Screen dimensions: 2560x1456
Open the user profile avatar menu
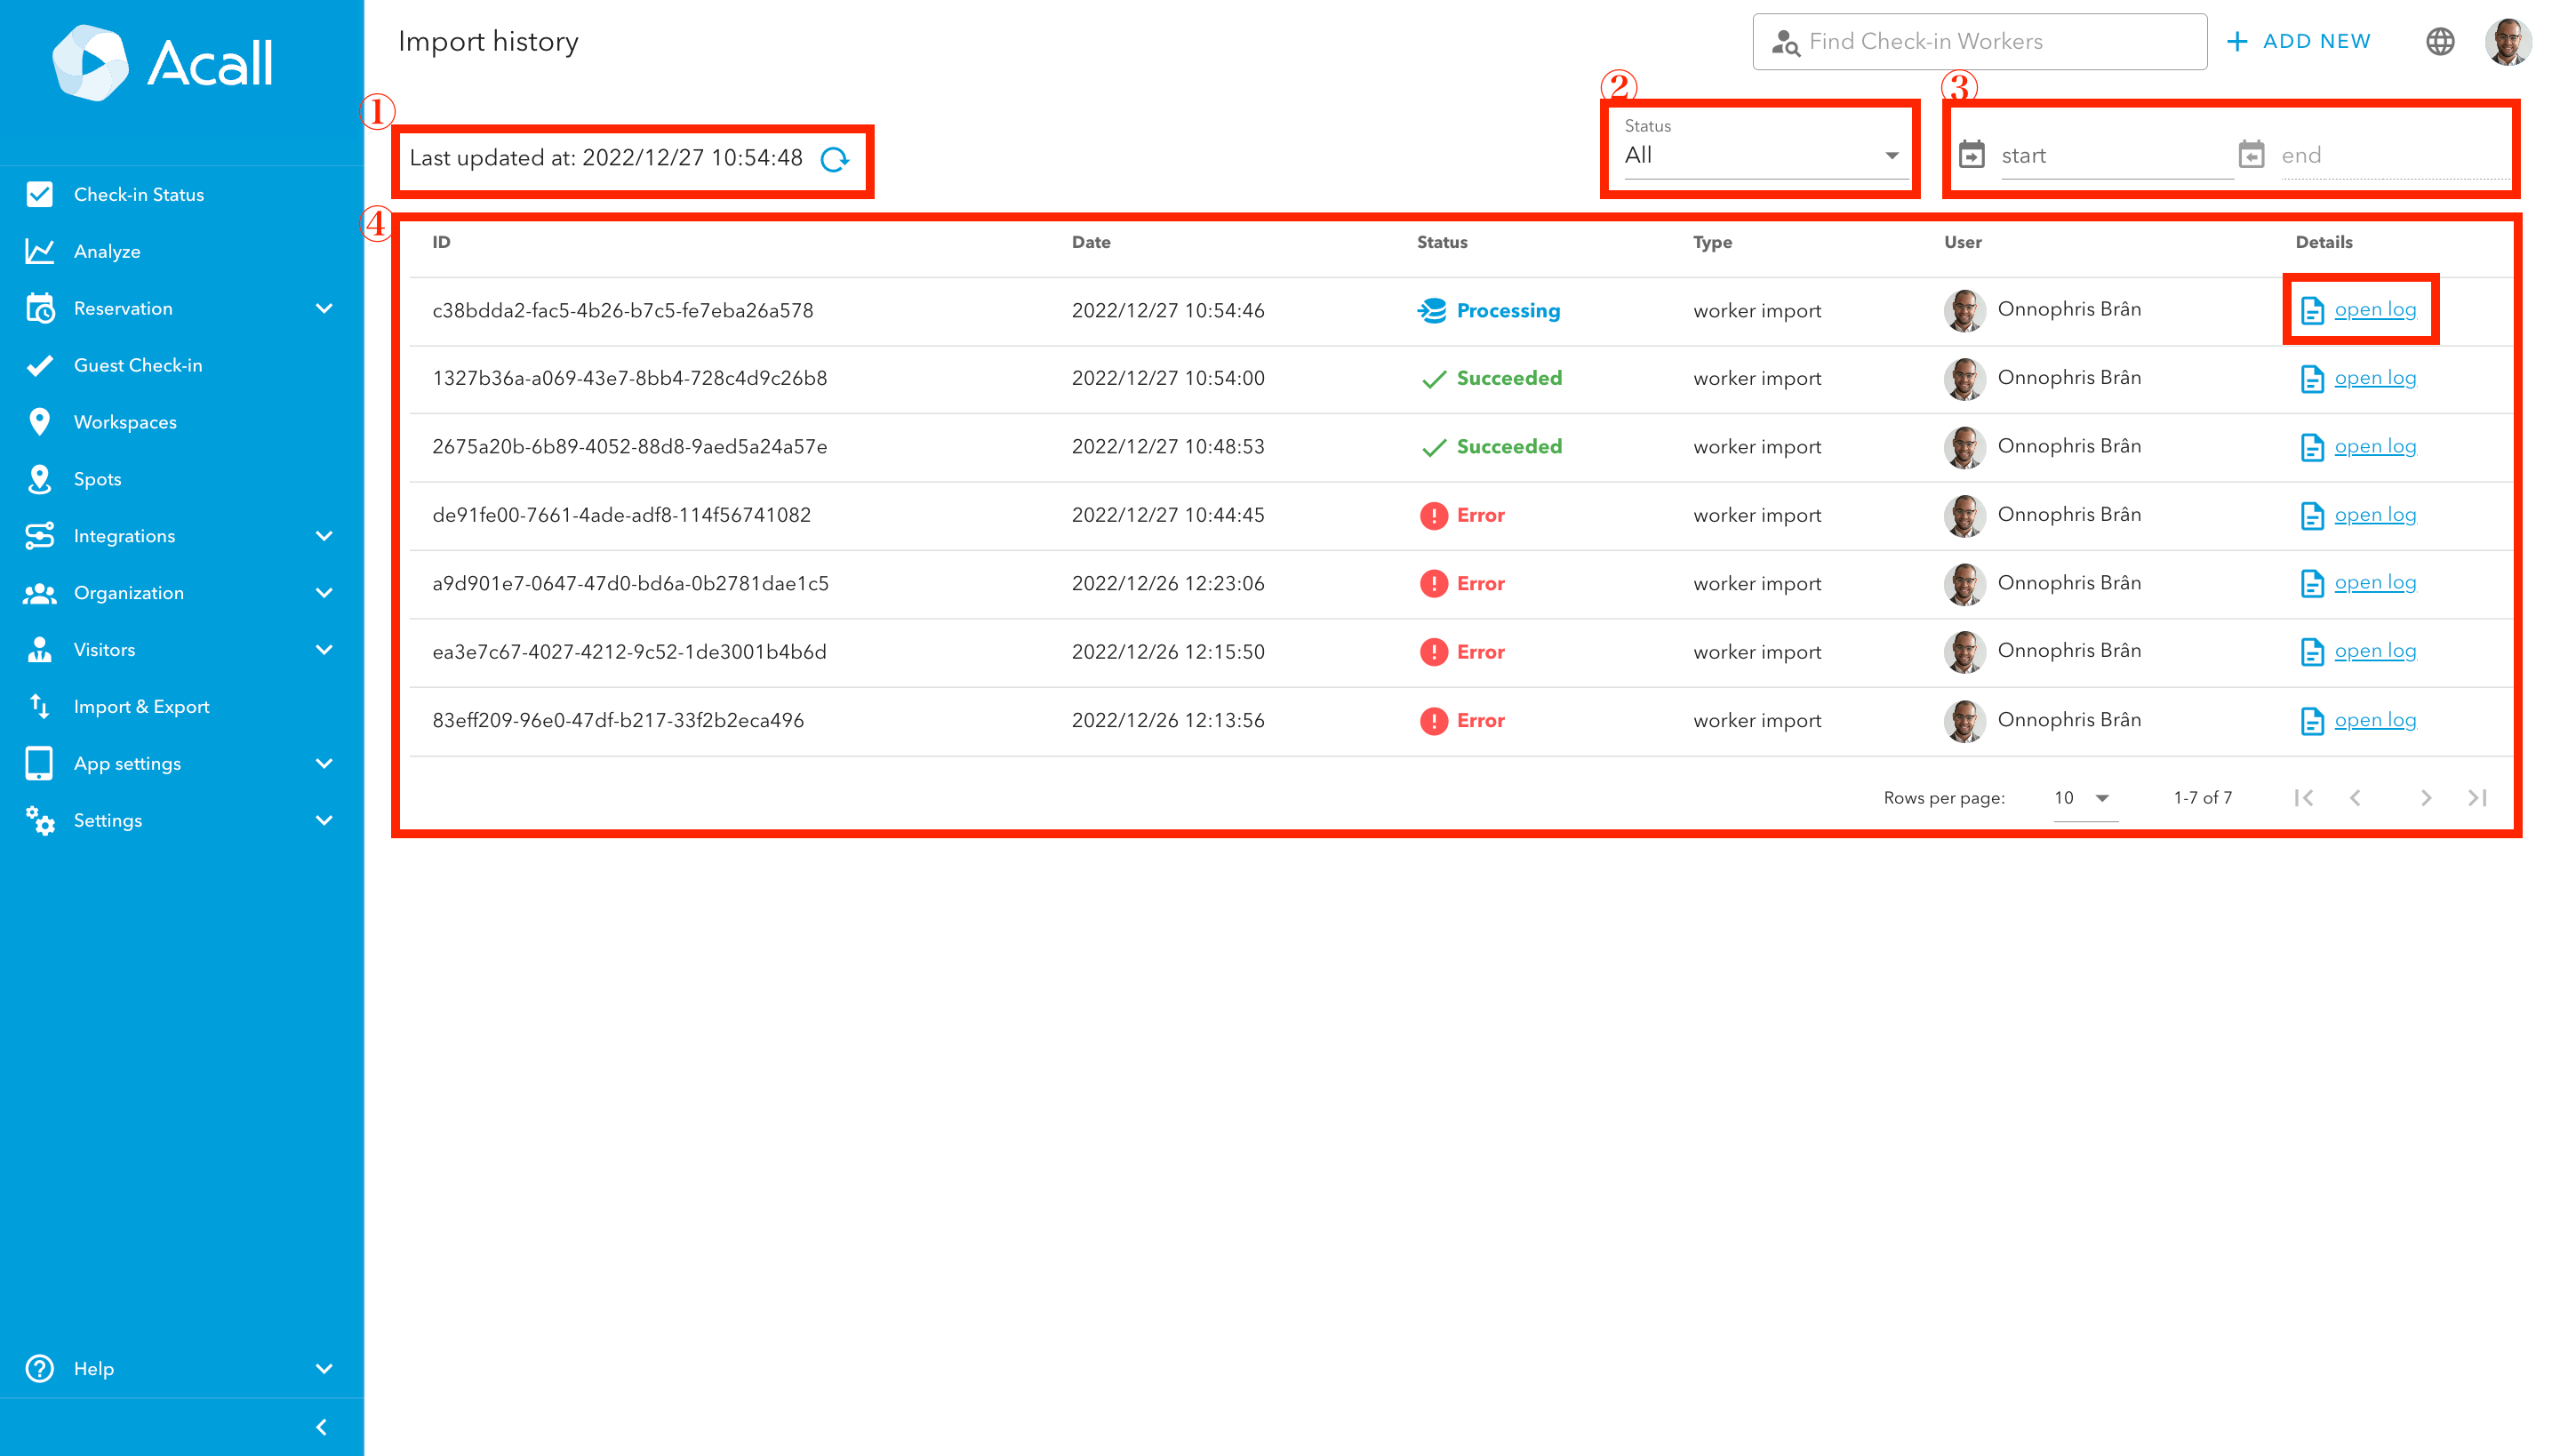(x=2508, y=41)
